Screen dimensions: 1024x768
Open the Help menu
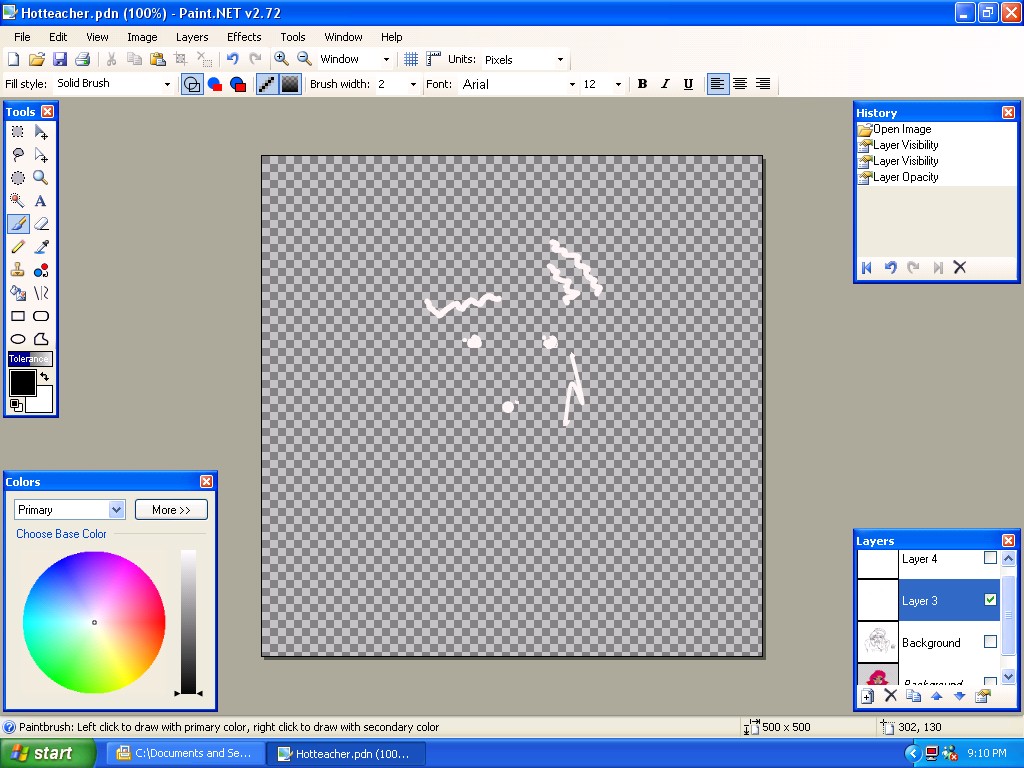coord(392,37)
